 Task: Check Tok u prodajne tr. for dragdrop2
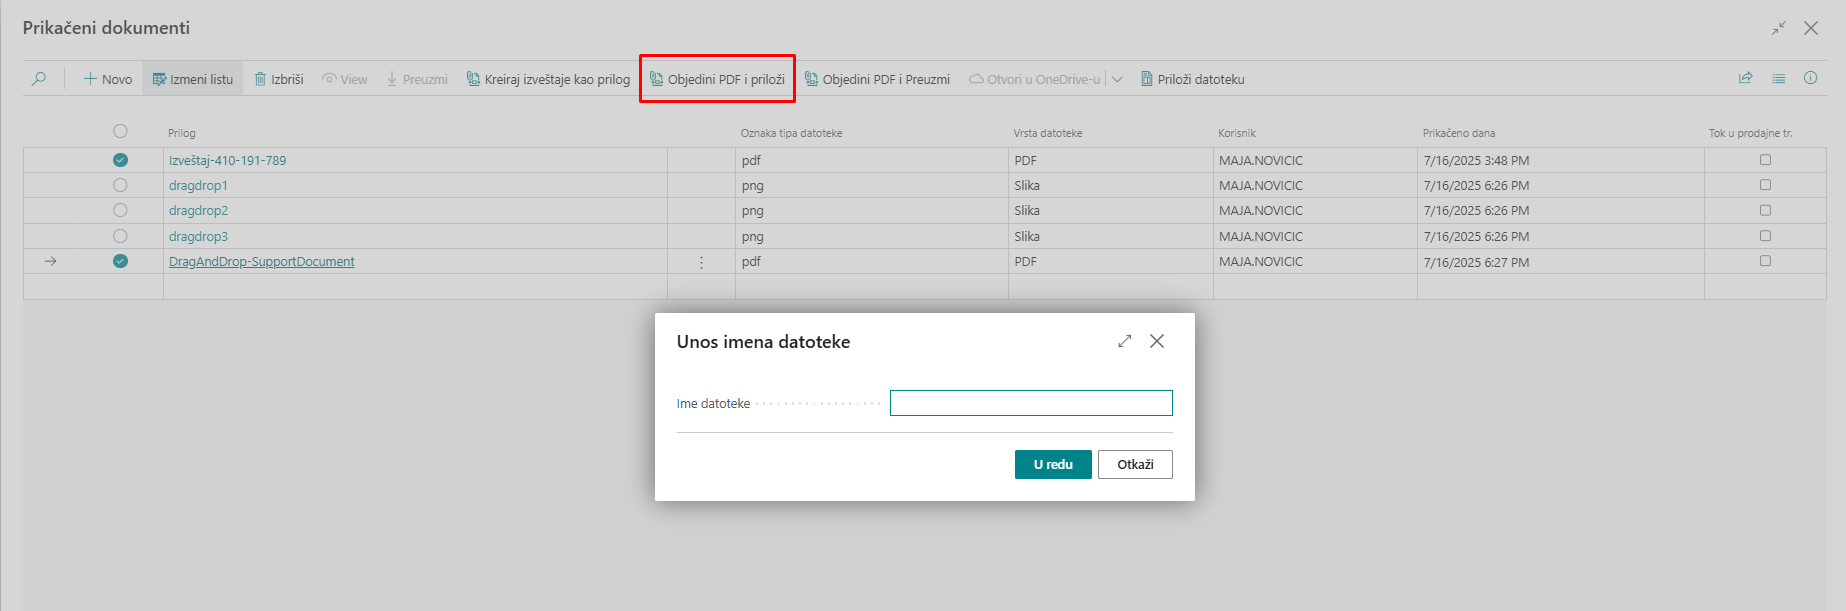pyautogui.click(x=1765, y=210)
